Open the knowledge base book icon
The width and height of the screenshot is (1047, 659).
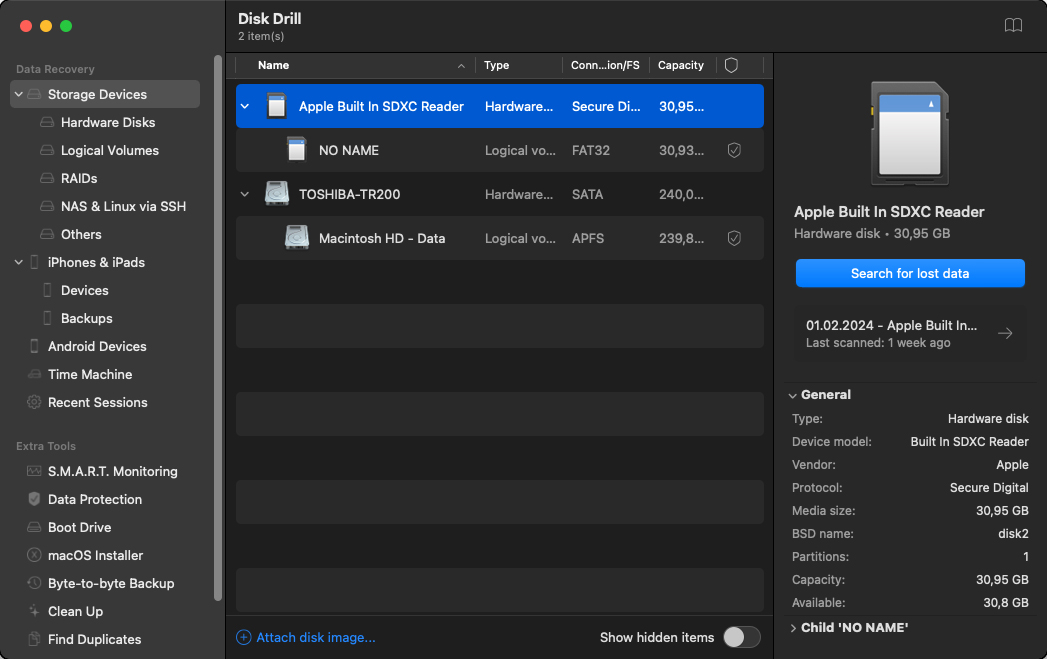click(x=1013, y=25)
